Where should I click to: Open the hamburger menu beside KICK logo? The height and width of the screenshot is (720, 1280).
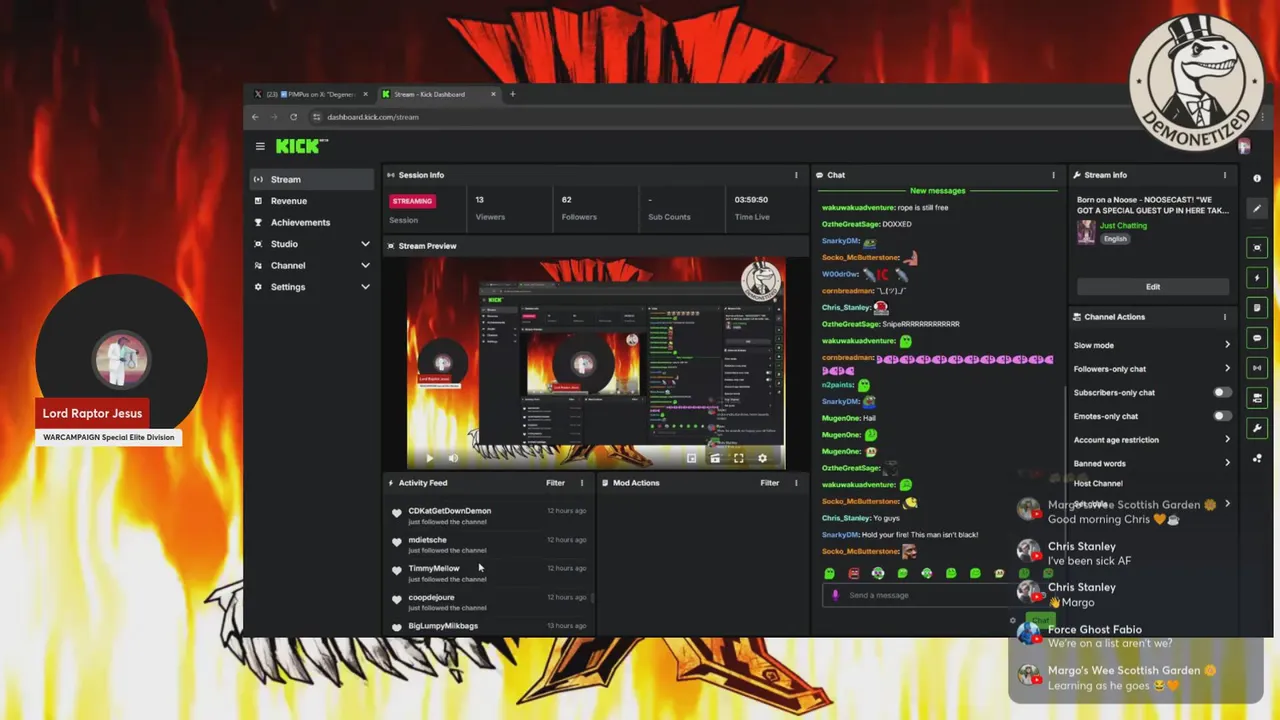click(260, 146)
